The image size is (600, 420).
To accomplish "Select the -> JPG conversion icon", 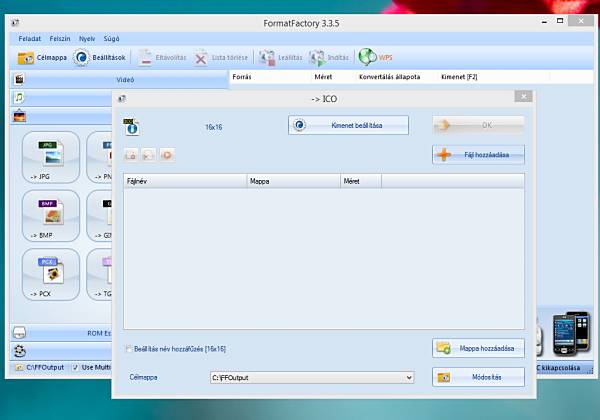I will coord(51,157).
